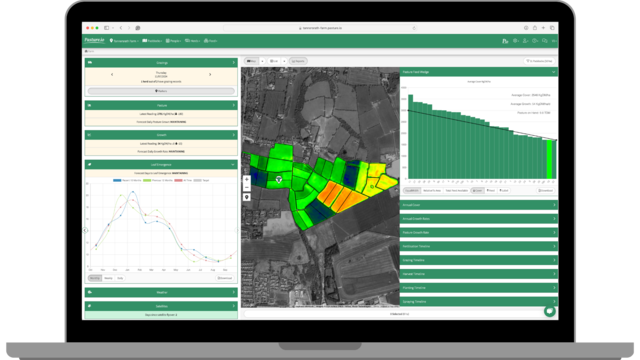The height and width of the screenshot is (360, 640).
Task: Expand the Grazing Timeline section
Action: [479, 260]
